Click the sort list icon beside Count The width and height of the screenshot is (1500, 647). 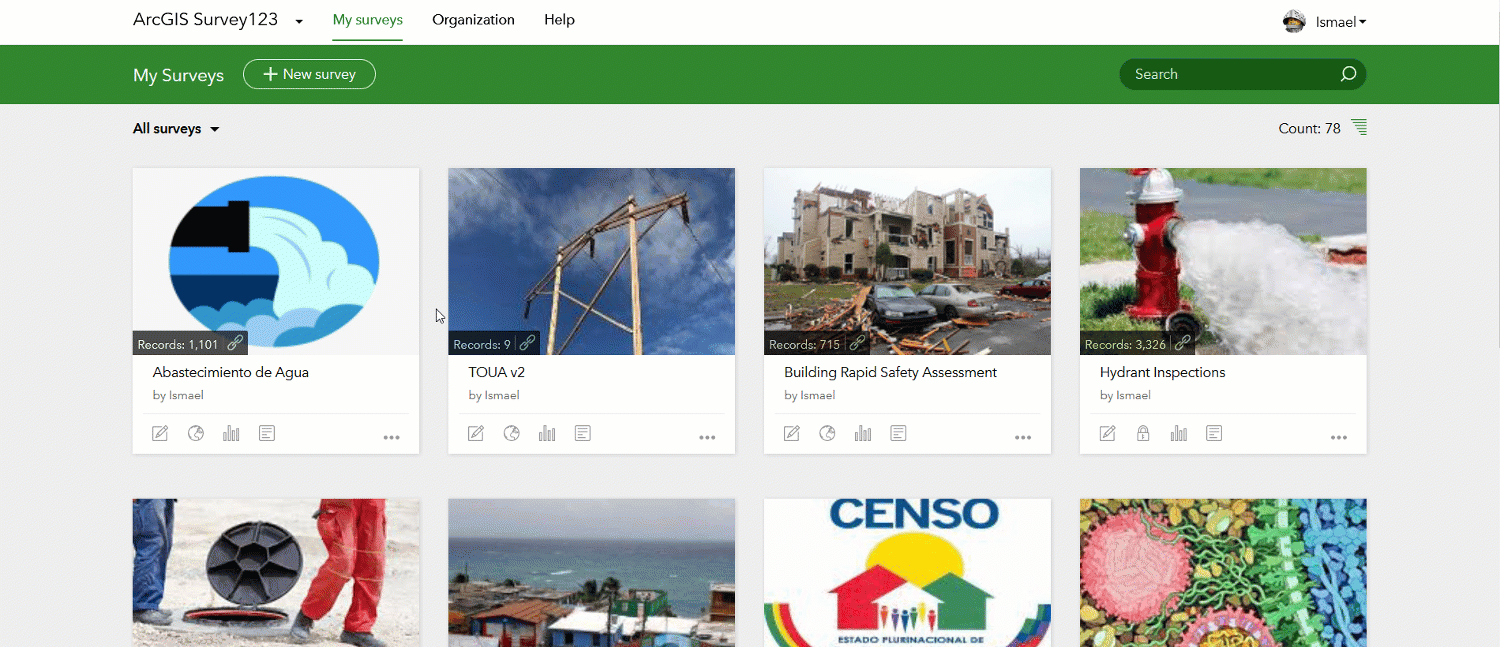(x=1359, y=127)
